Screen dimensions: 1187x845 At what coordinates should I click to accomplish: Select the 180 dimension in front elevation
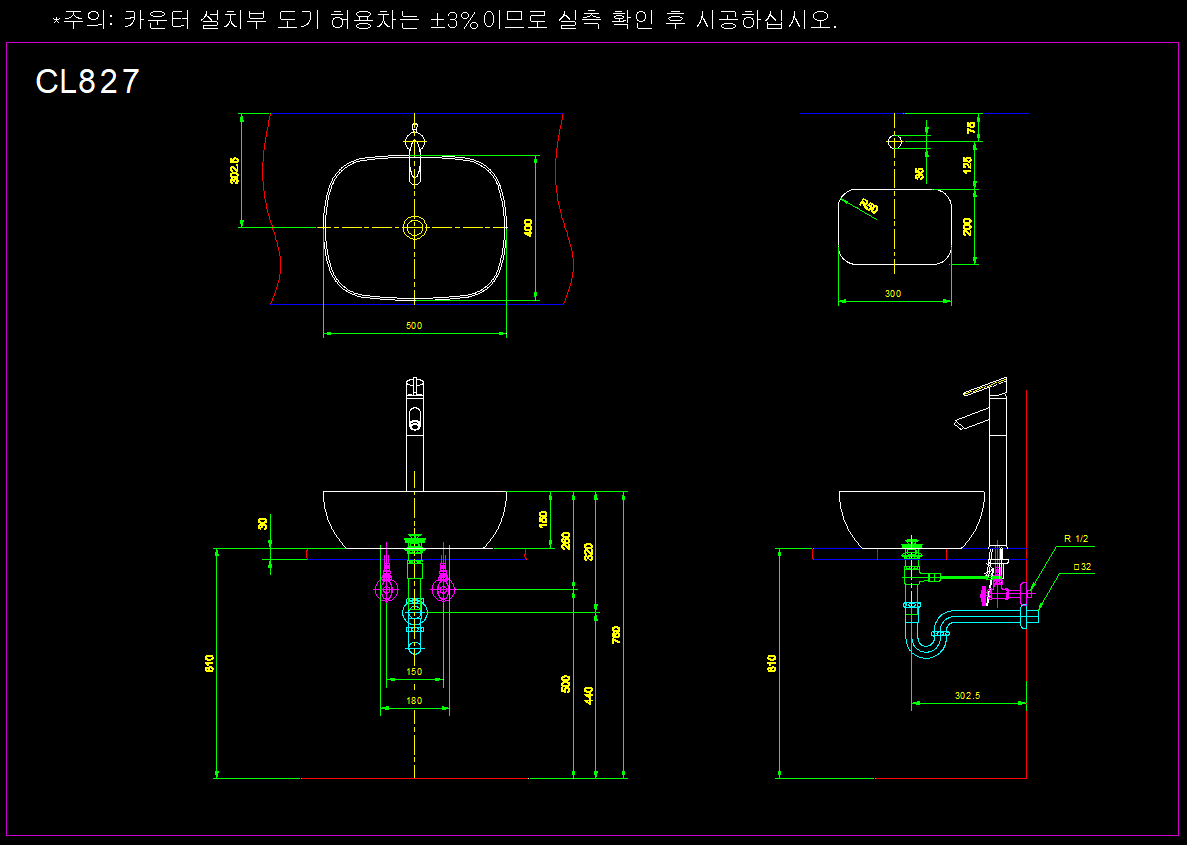[414, 701]
